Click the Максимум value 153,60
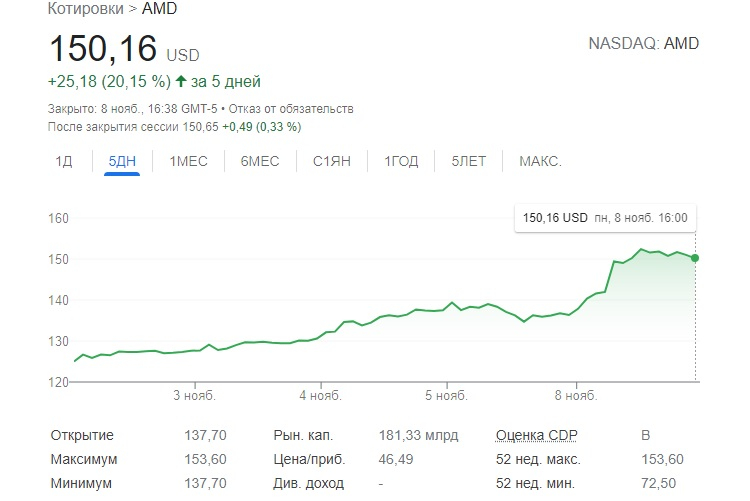The image size is (750, 501). [x=206, y=459]
